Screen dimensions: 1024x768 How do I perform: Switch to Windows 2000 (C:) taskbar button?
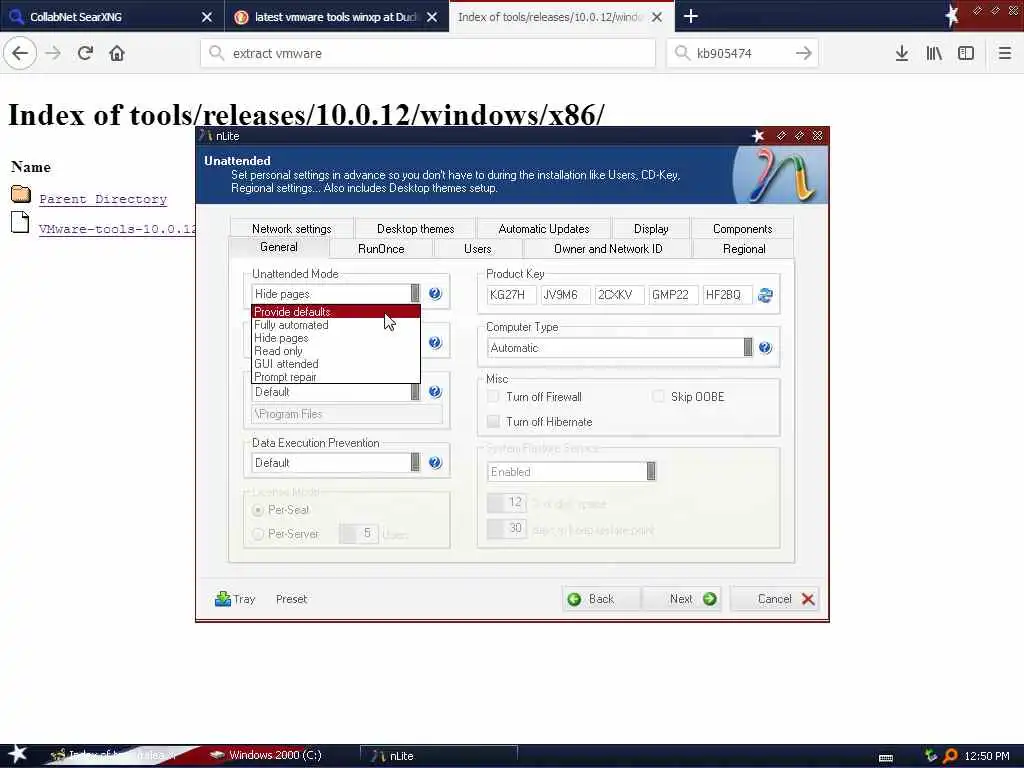(x=275, y=756)
